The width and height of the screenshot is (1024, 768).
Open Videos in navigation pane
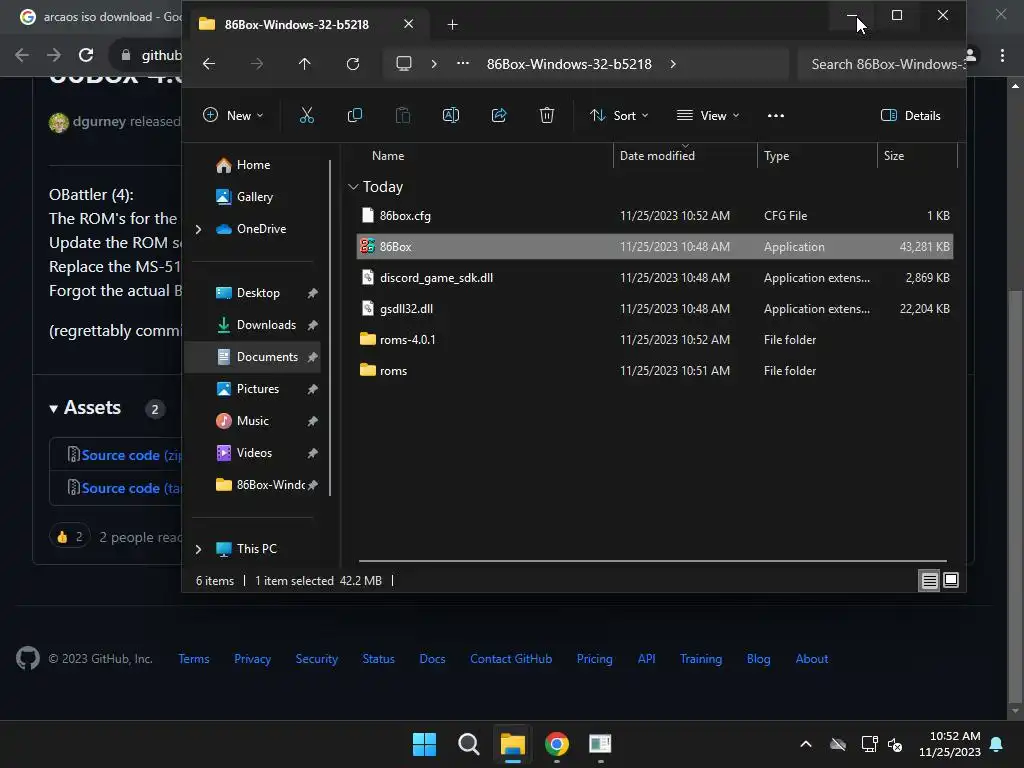254,453
